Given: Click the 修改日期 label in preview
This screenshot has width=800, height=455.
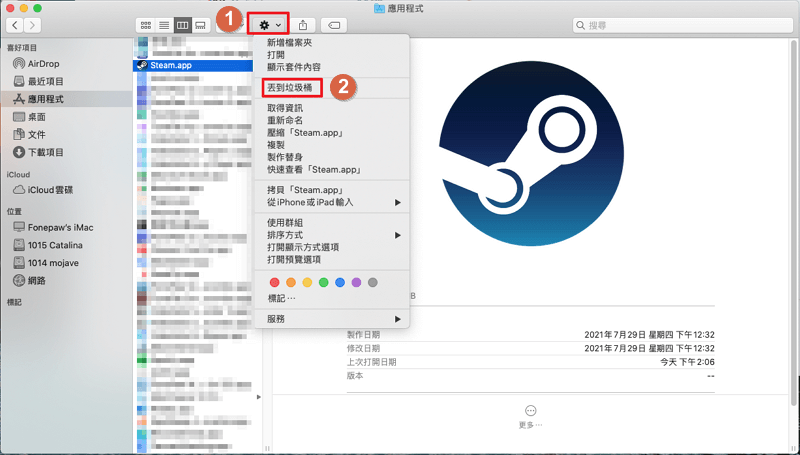Looking at the screenshot, I should 363,348.
